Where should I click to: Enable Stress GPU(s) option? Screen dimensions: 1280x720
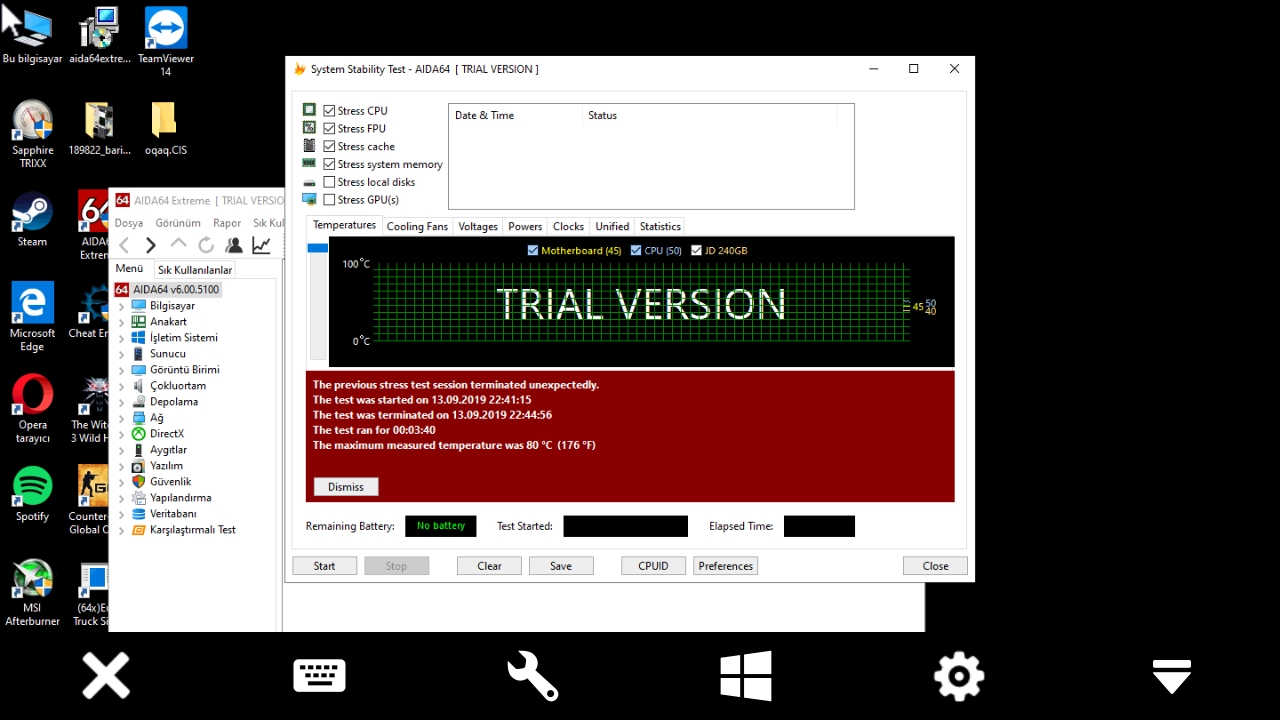click(329, 200)
